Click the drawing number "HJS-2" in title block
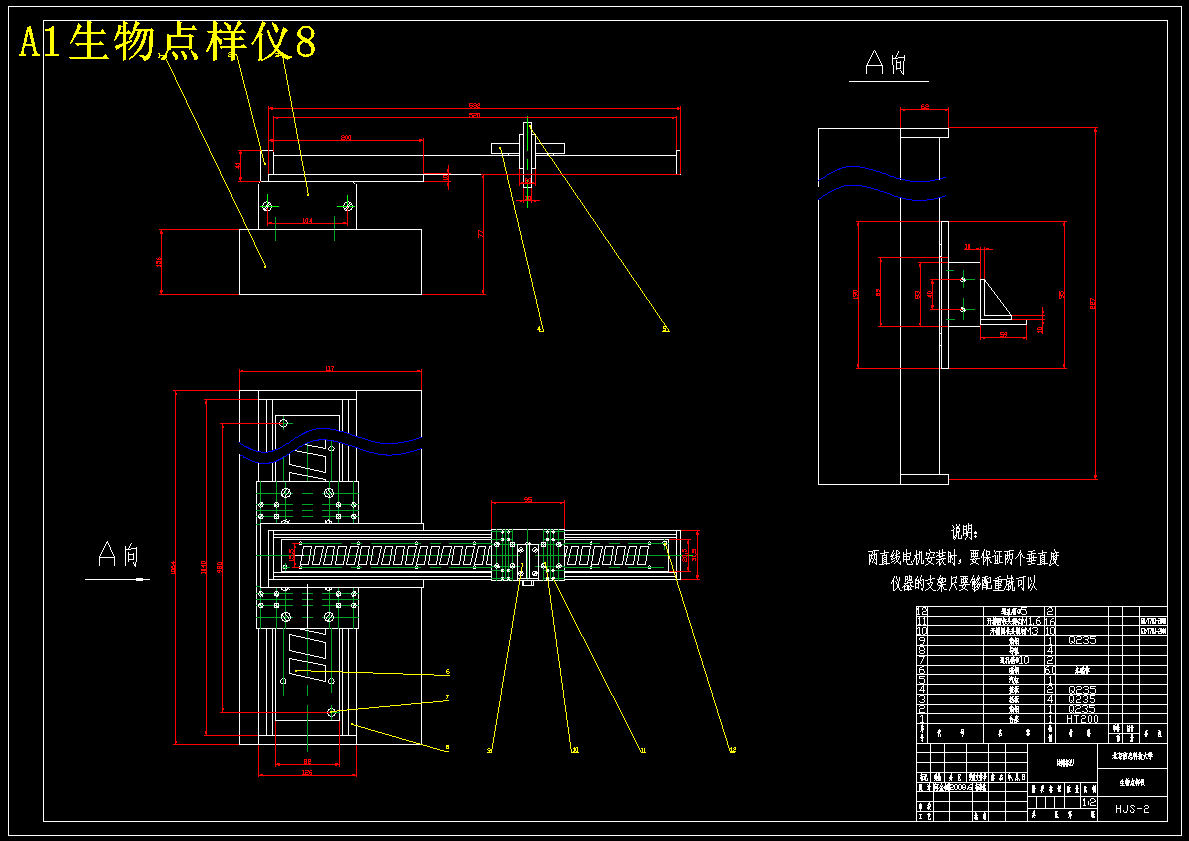 tap(1132, 809)
